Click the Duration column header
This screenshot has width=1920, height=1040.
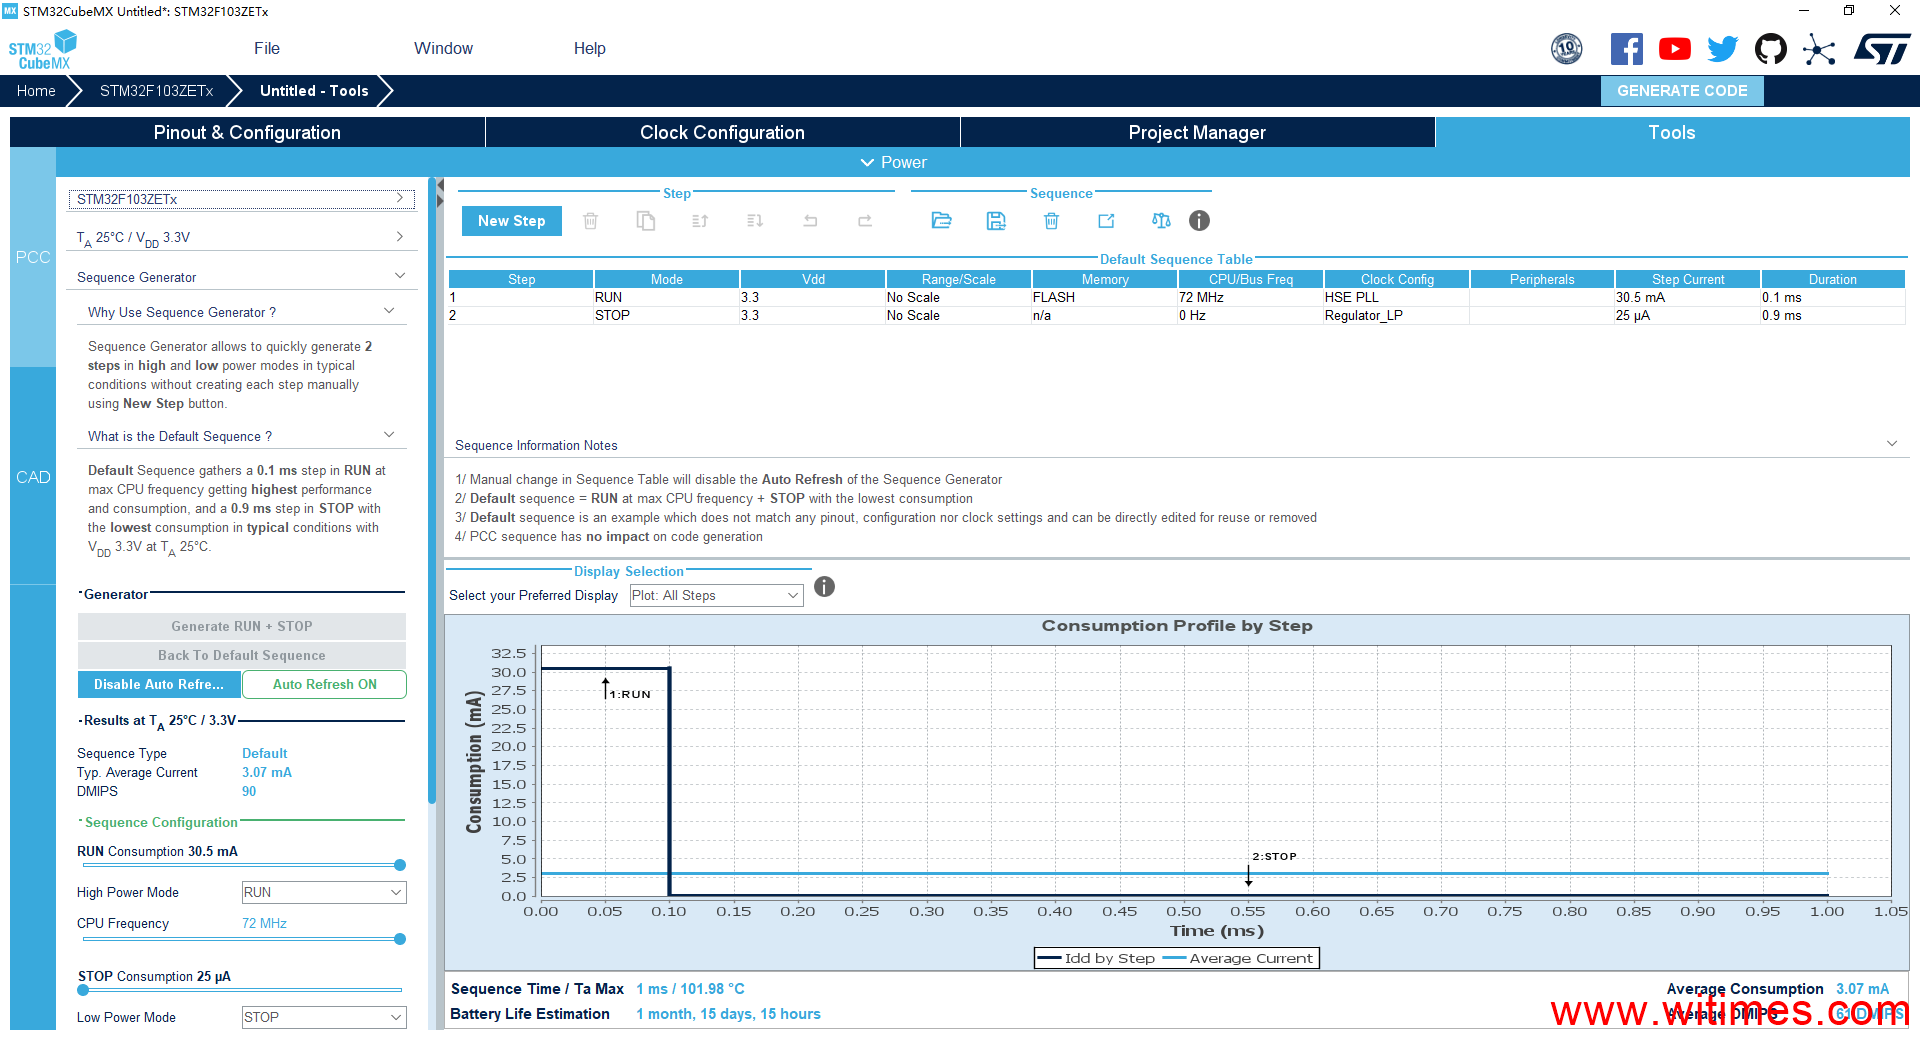pos(1833,279)
